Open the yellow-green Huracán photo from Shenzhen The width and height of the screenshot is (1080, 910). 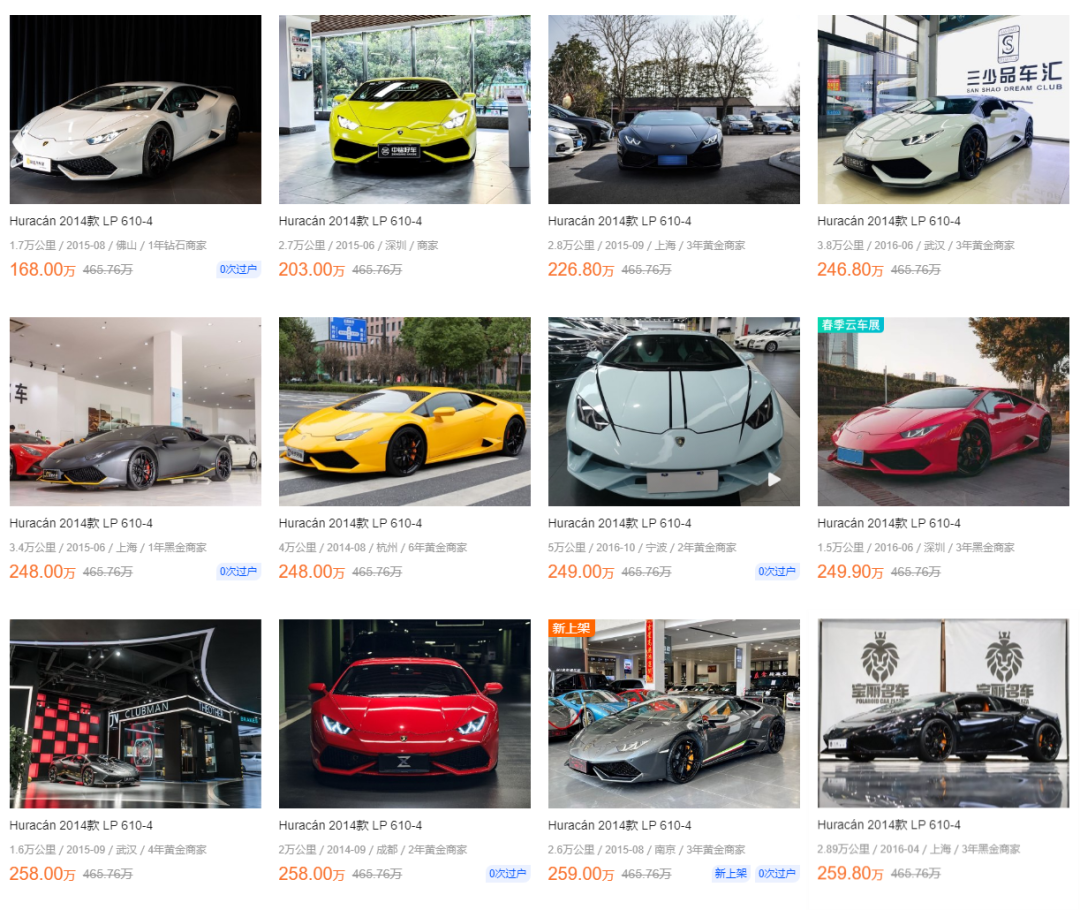point(404,110)
